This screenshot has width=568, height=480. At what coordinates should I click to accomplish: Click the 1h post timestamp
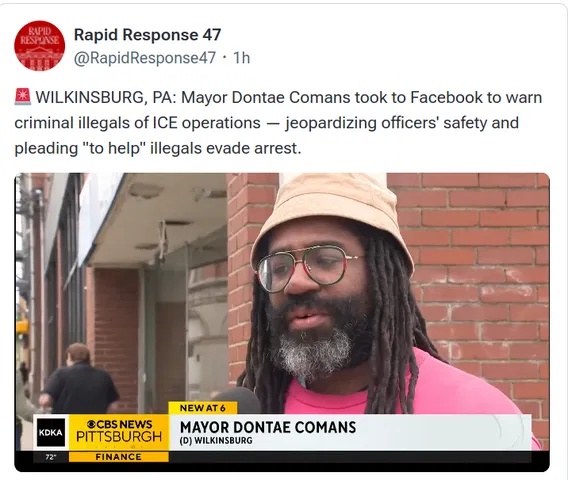[x=241, y=58]
